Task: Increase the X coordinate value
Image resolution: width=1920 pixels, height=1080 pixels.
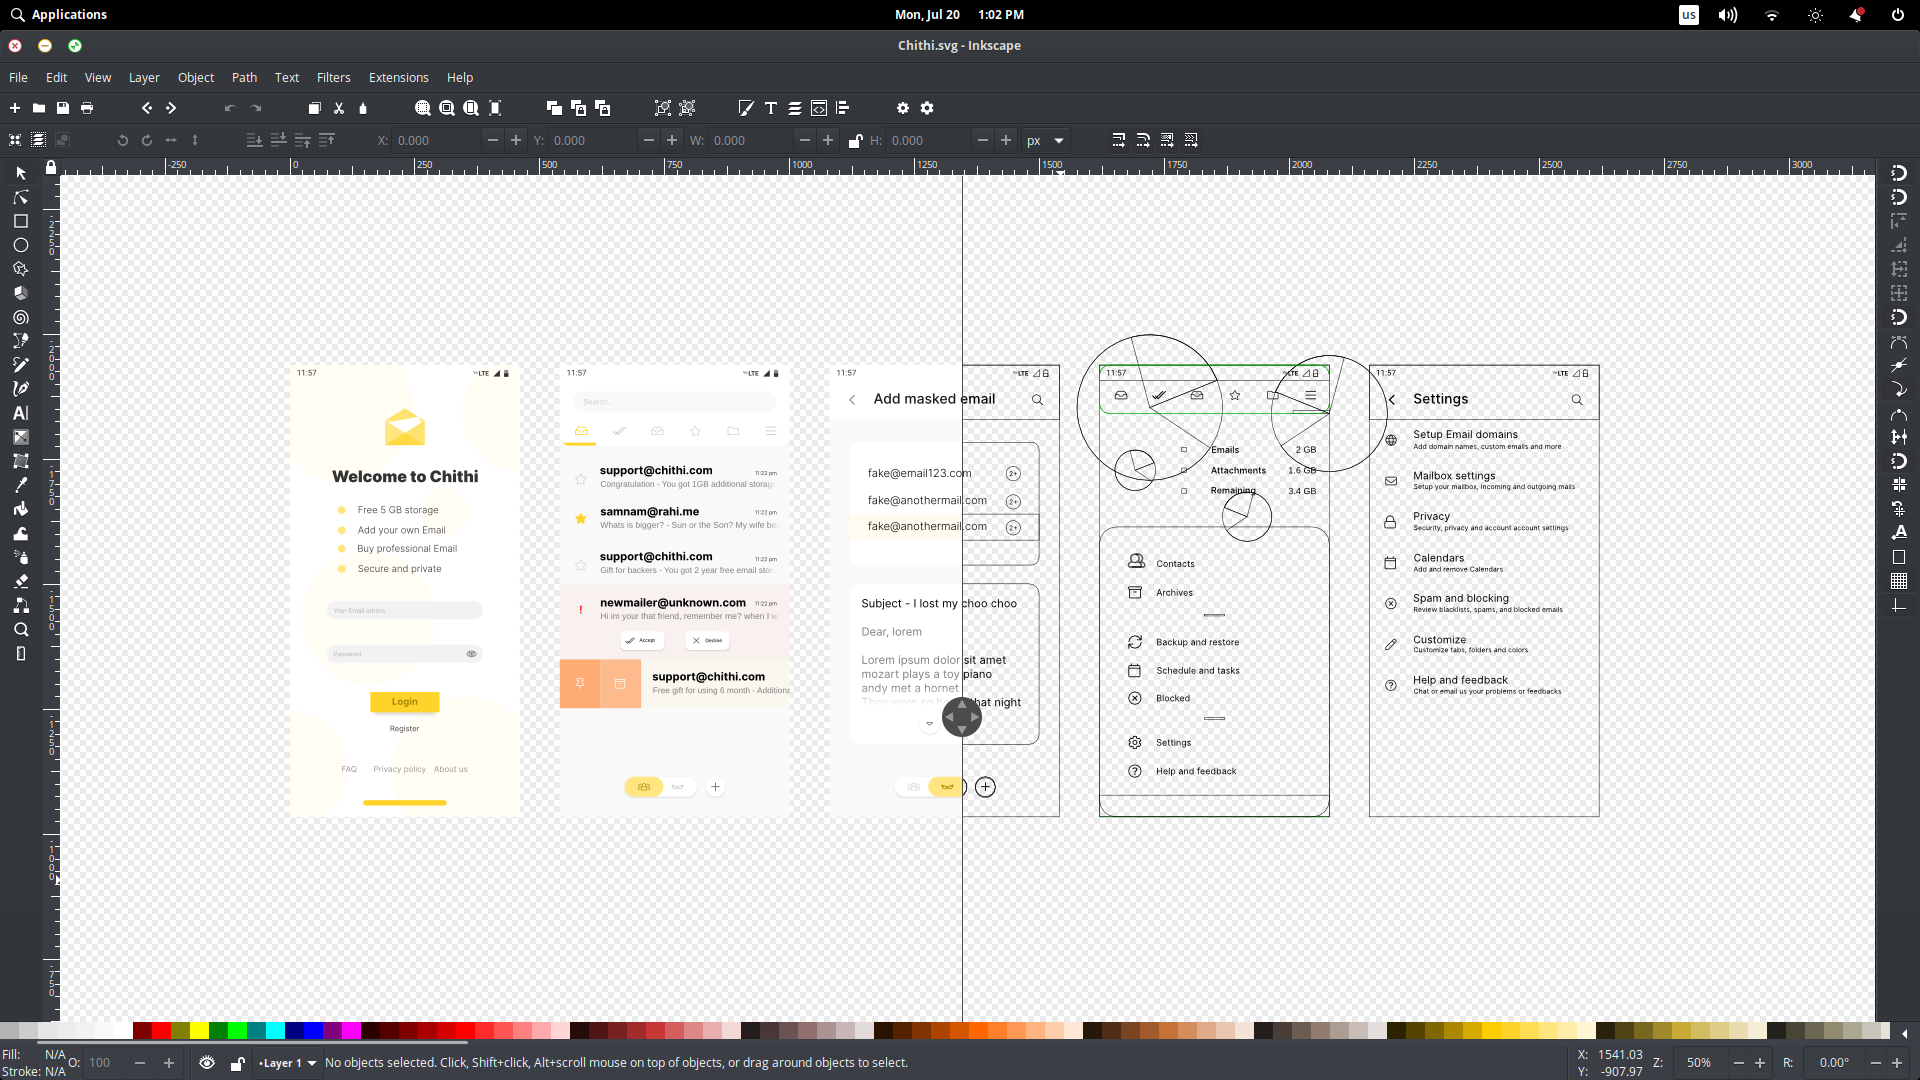Action: 516,140
